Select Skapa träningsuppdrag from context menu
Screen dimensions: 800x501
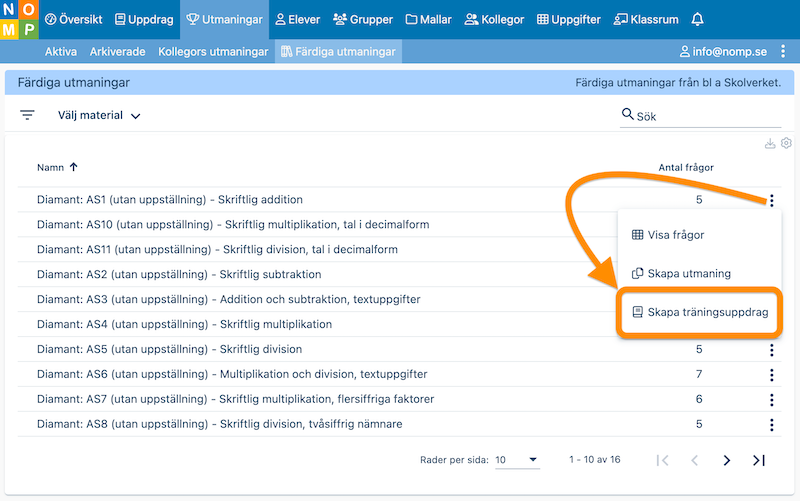[x=700, y=312]
